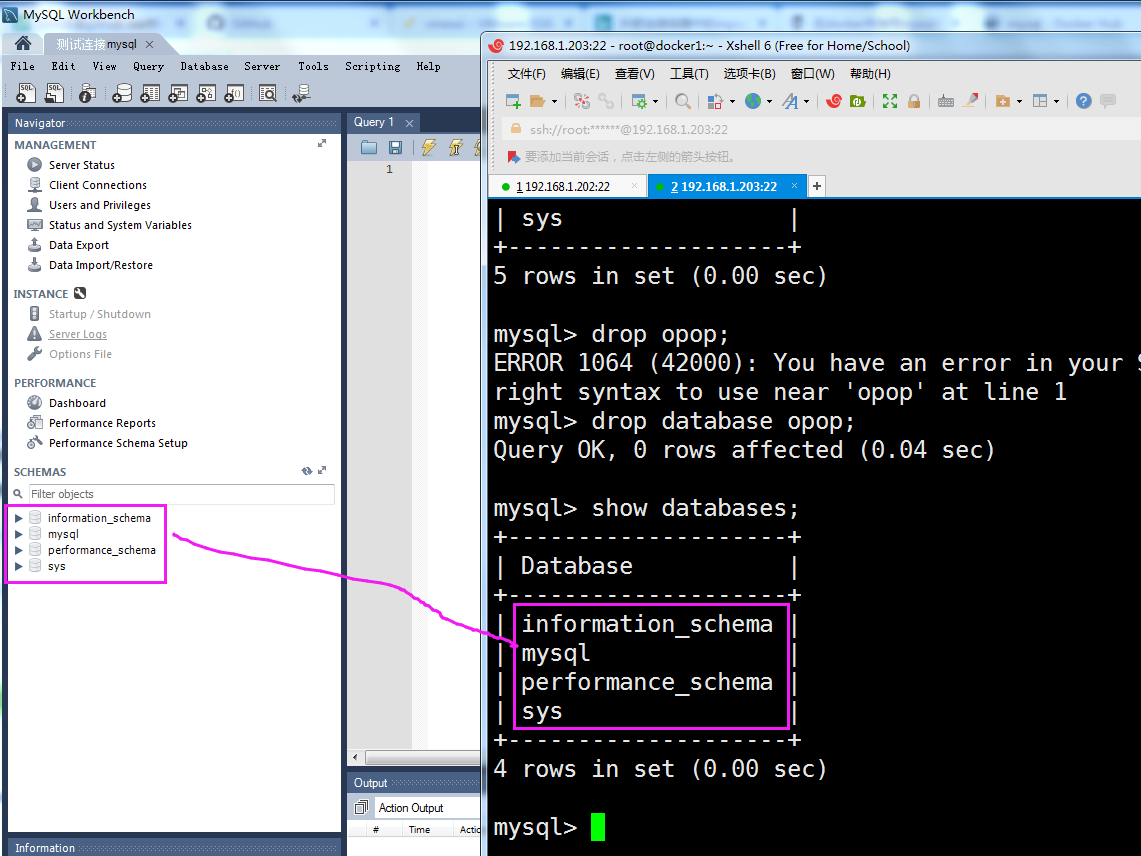Click the create new table icon

(x=150, y=92)
